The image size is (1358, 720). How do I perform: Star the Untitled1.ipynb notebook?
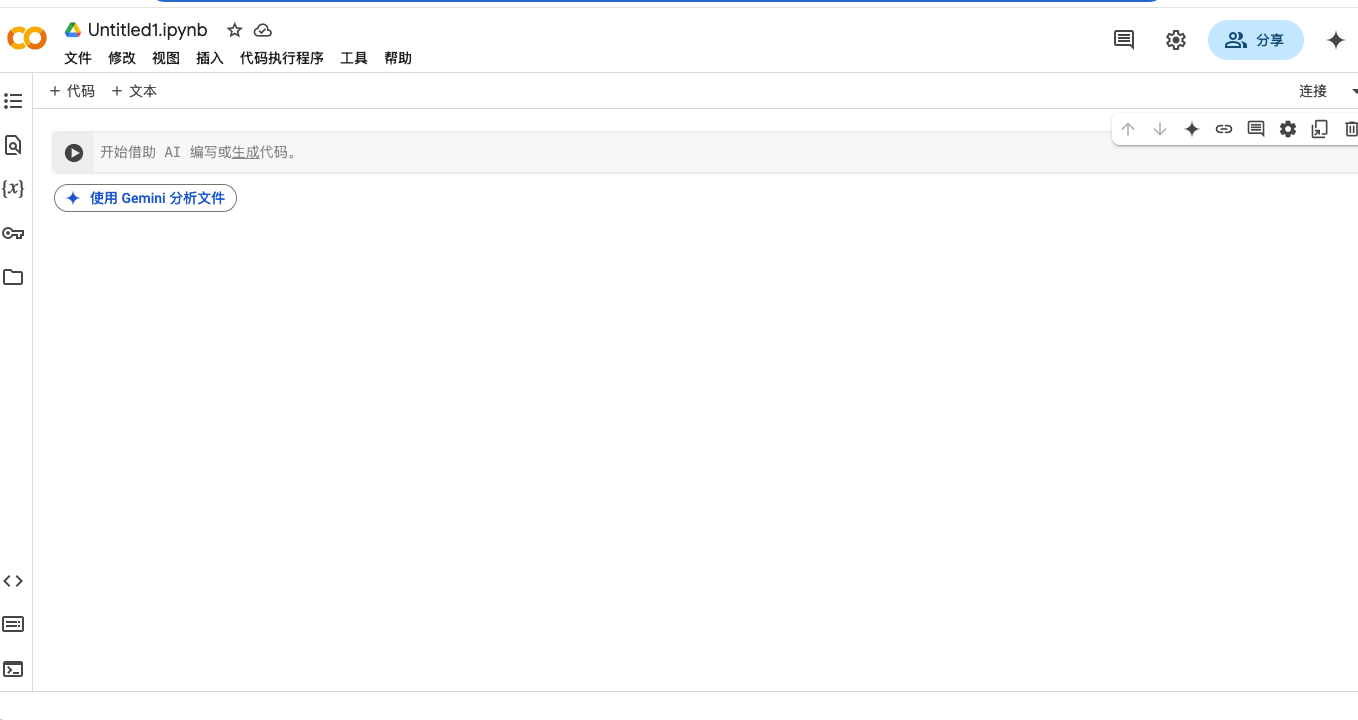235,30
